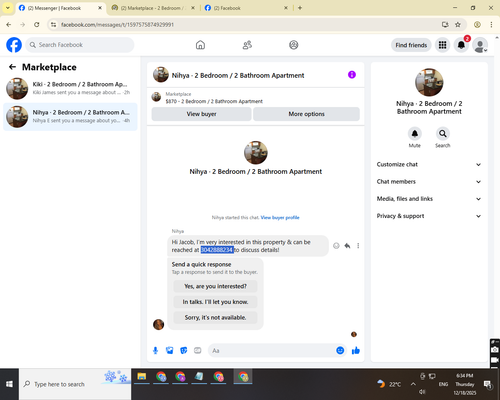Click the More options button

coord(306,114)
